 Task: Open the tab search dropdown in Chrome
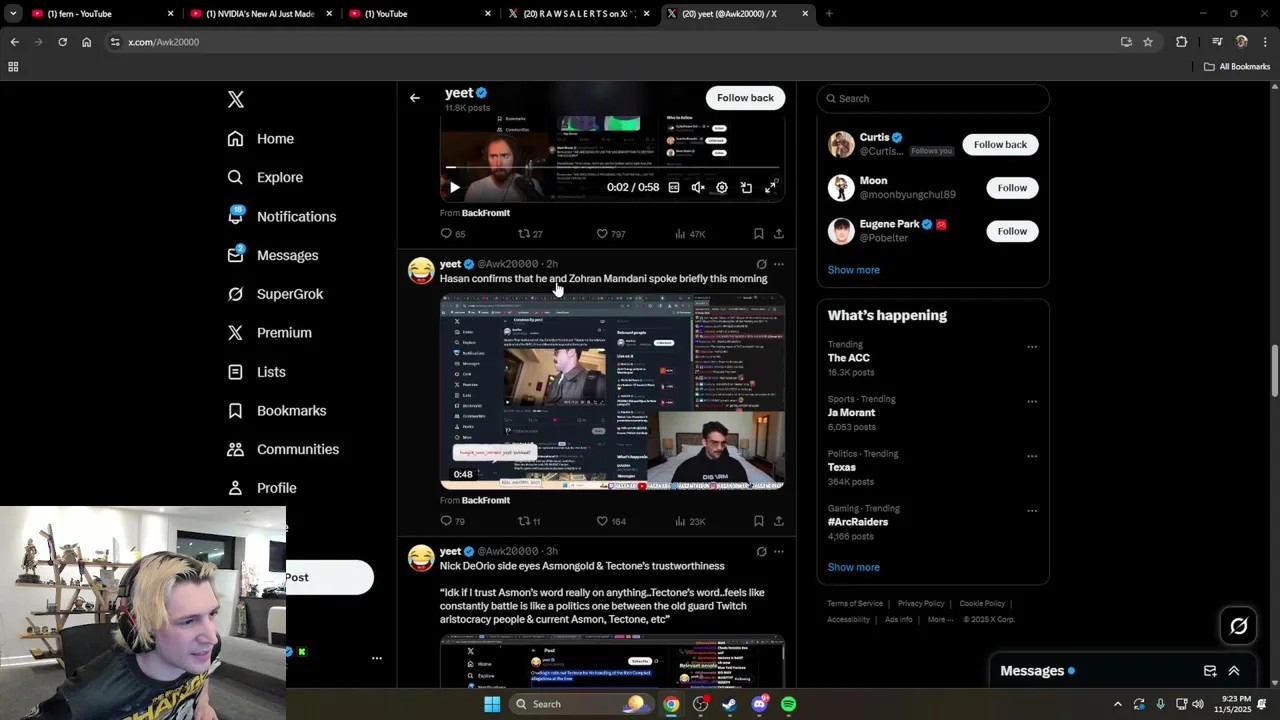13,14
